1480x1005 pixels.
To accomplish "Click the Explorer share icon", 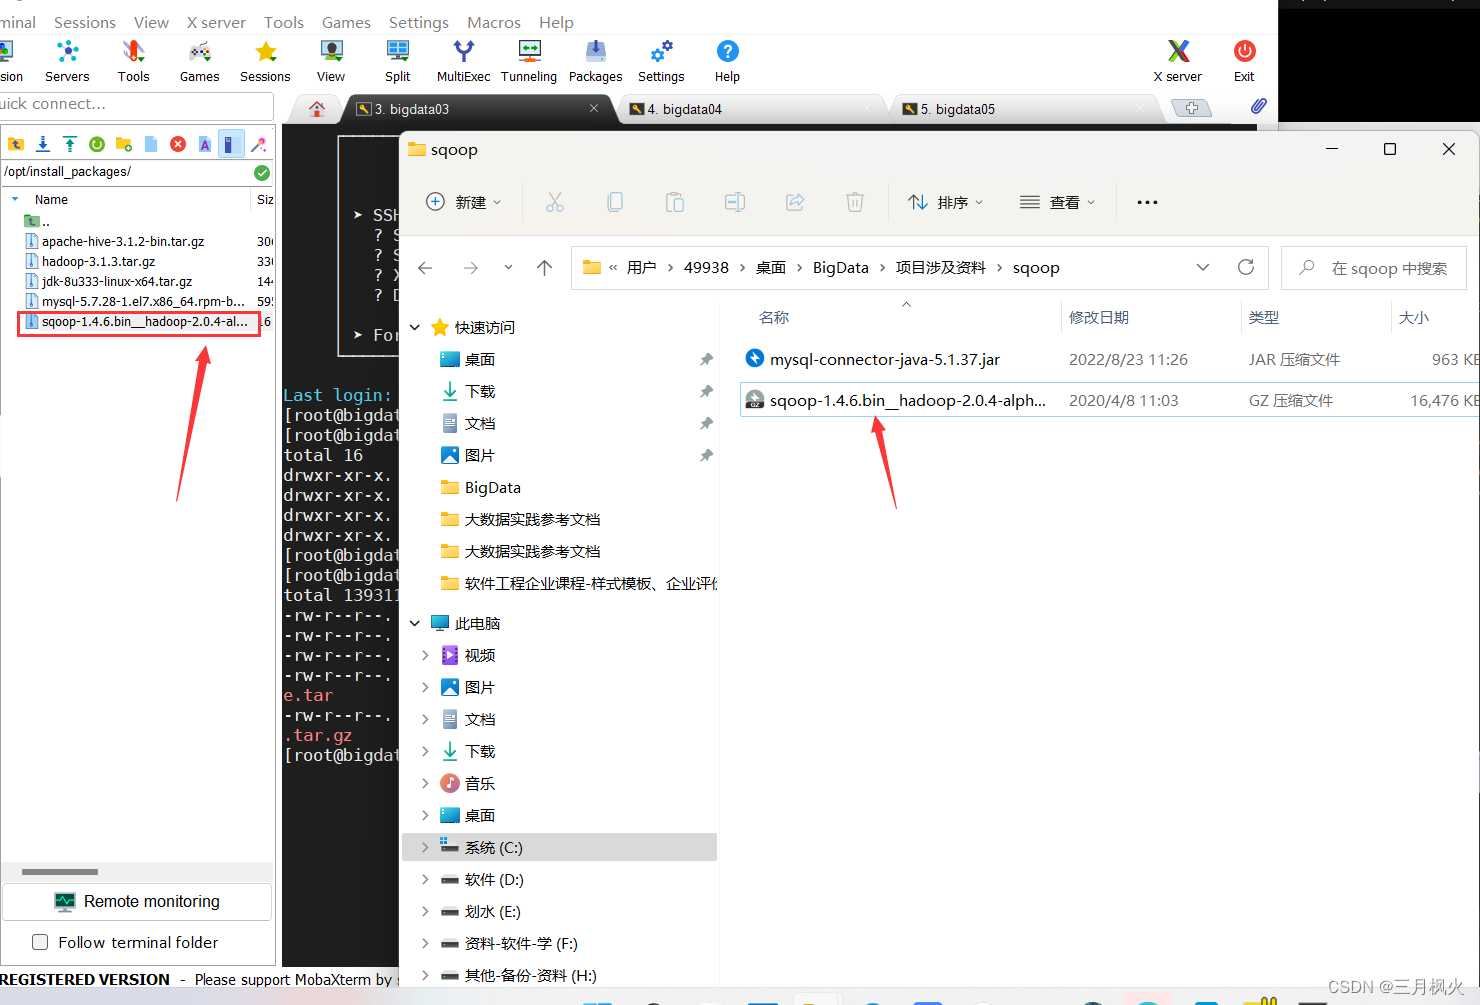I will [795, 202].
